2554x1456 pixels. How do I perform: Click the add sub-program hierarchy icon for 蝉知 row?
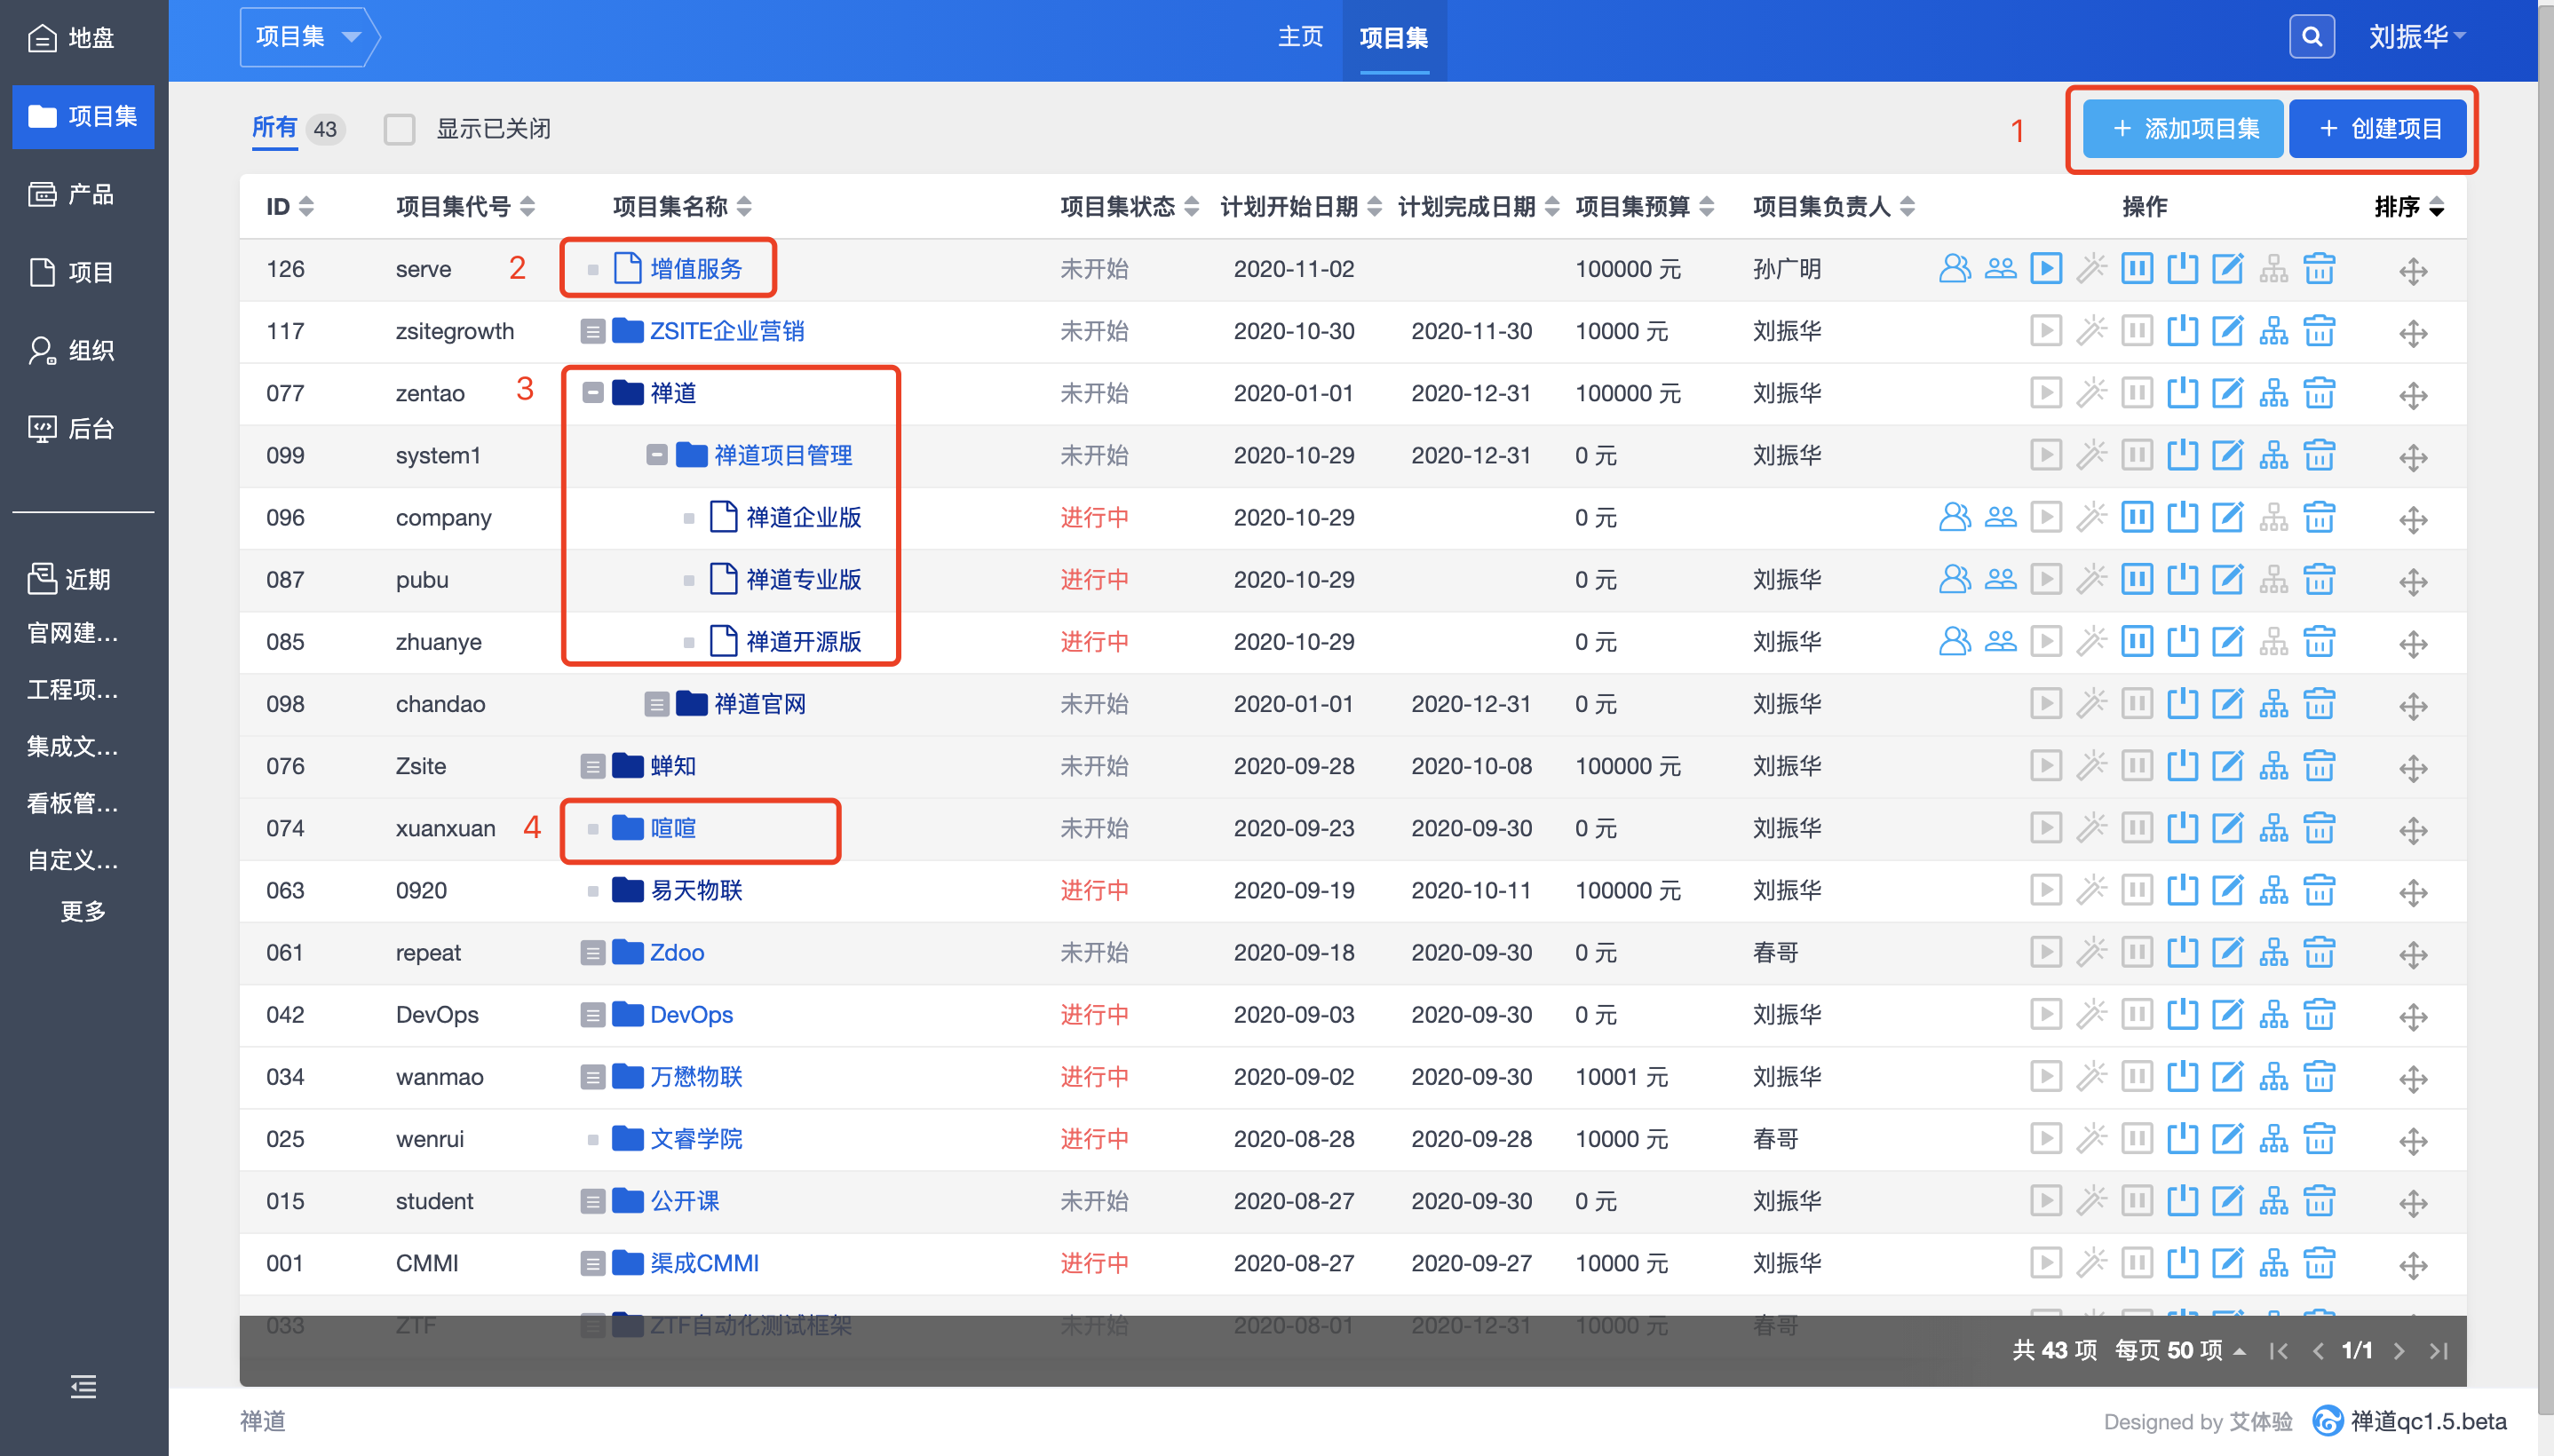click(2273, 766)
